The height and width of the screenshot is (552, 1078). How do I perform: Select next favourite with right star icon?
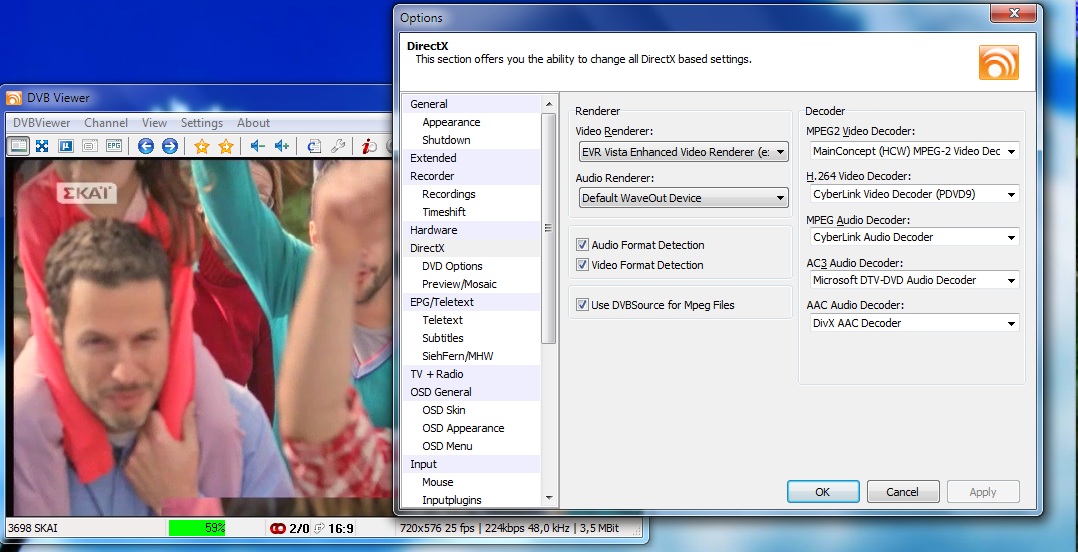point(226,146)
